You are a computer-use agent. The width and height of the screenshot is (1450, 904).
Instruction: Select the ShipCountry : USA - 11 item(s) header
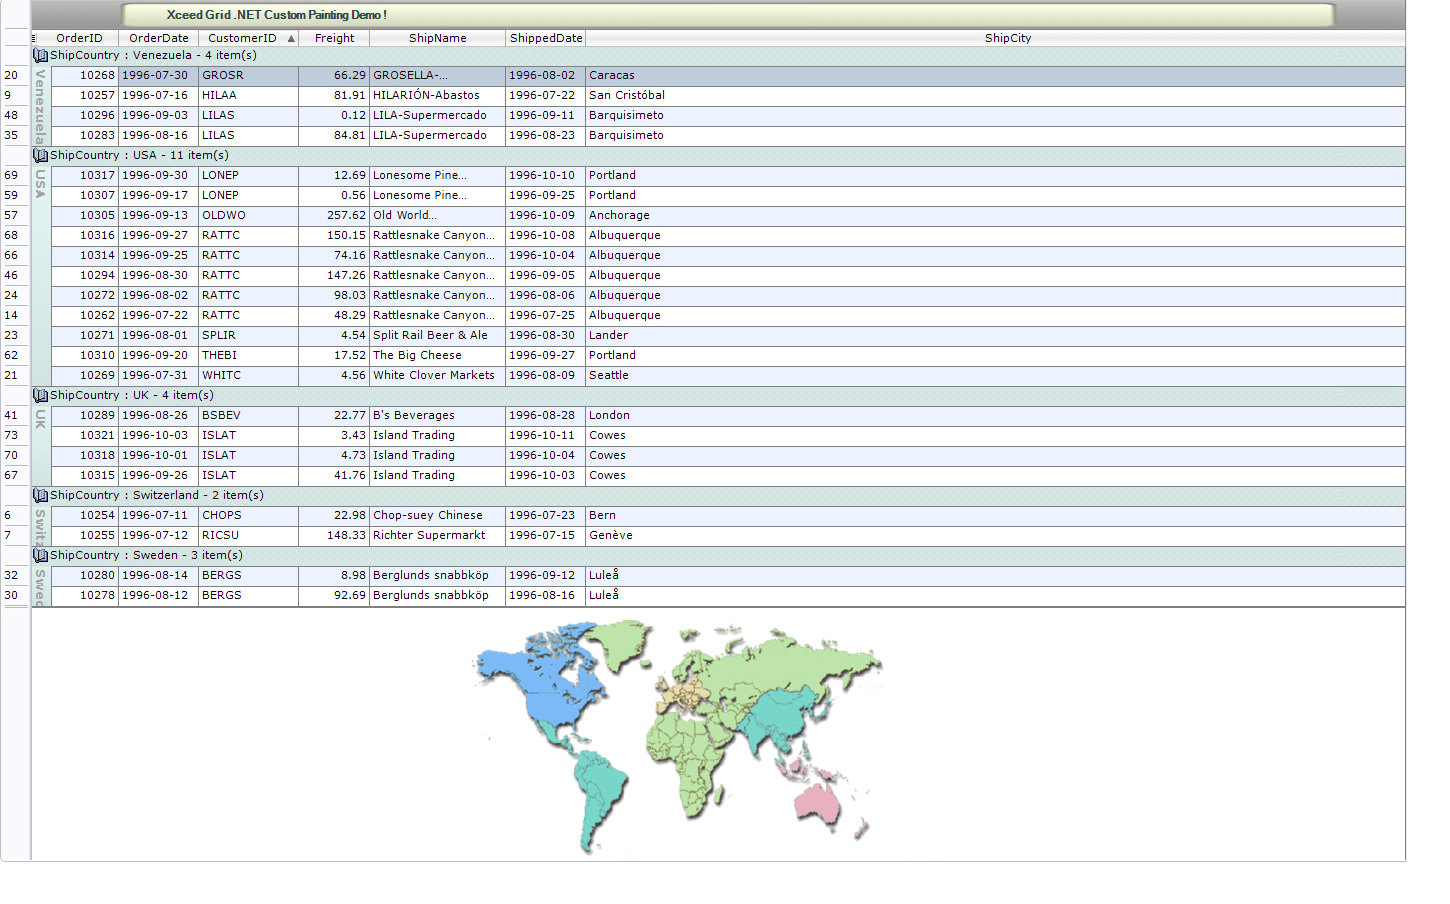tap(718, 156)
